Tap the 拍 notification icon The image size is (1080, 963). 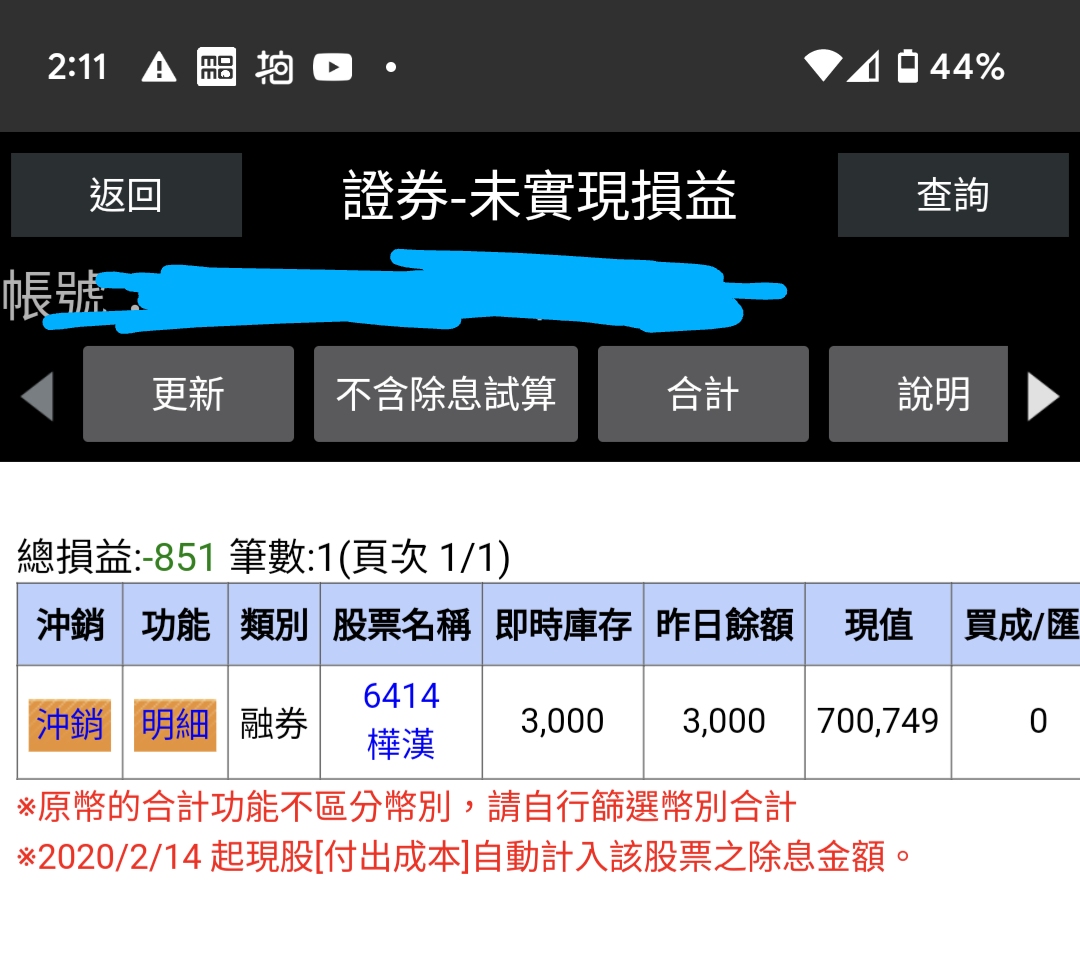274,67
